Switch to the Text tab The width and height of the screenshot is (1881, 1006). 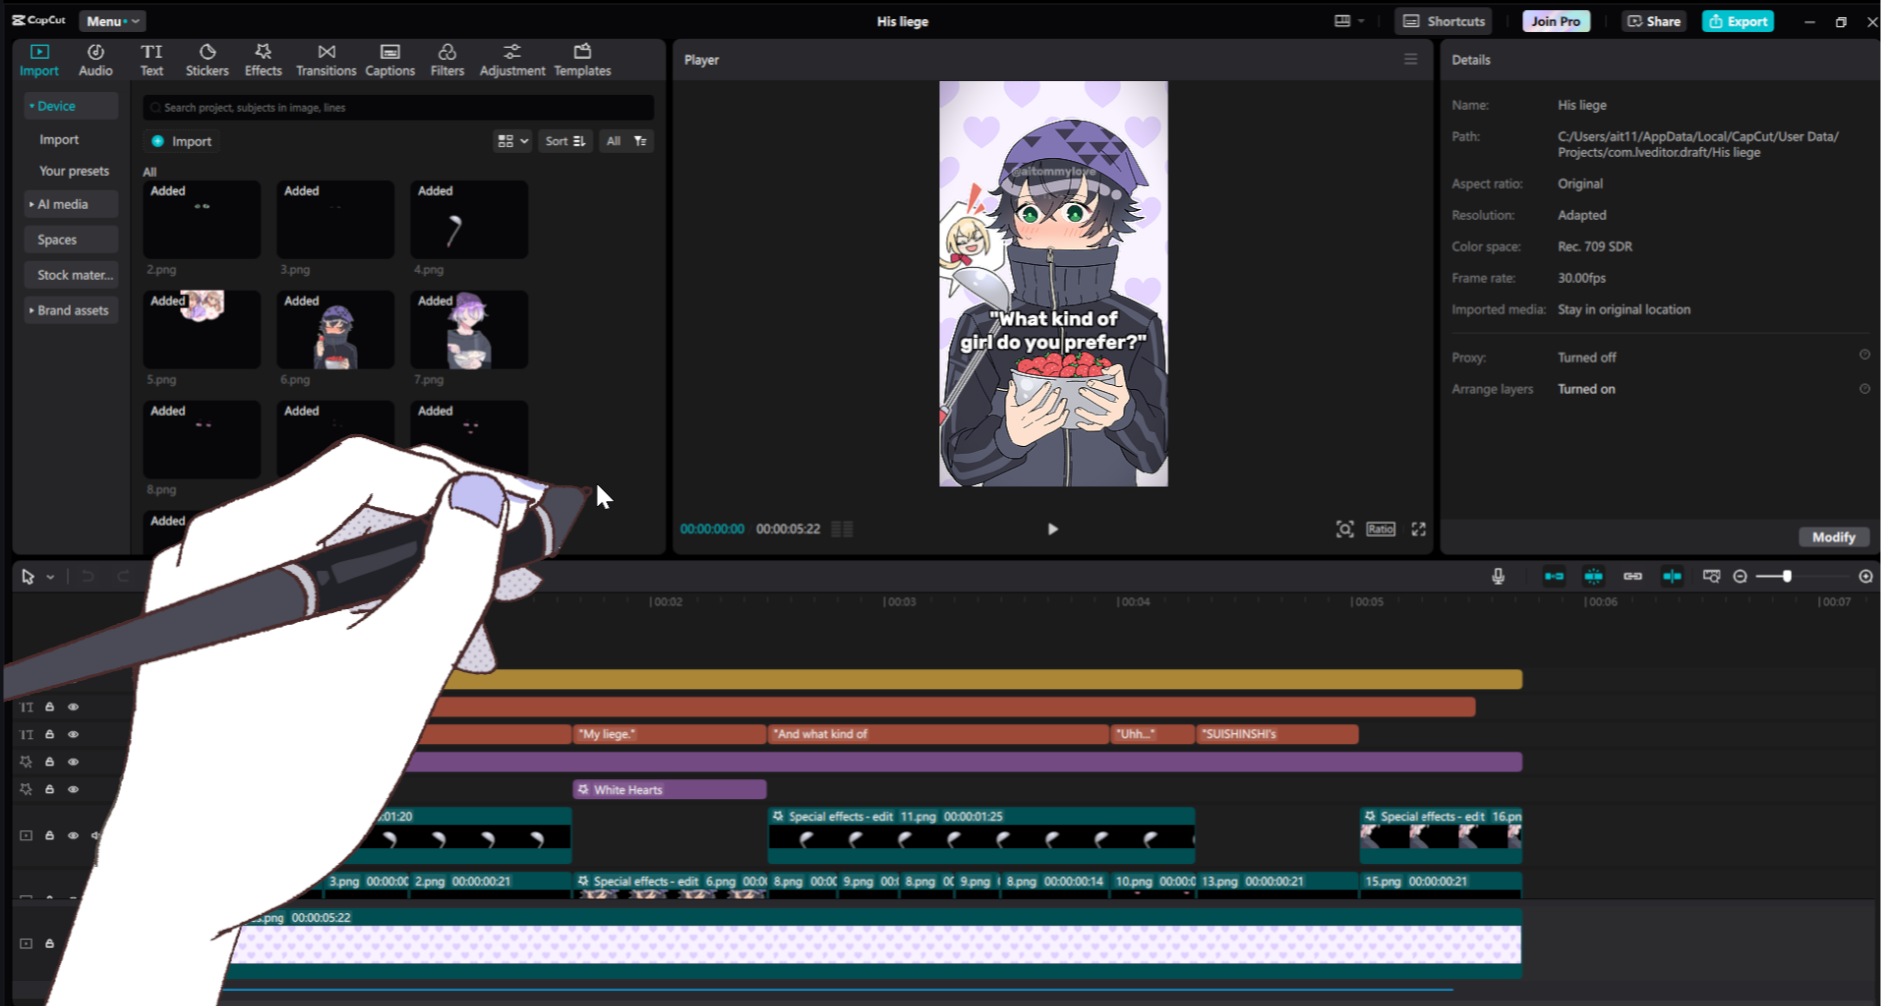pos(152,60)
